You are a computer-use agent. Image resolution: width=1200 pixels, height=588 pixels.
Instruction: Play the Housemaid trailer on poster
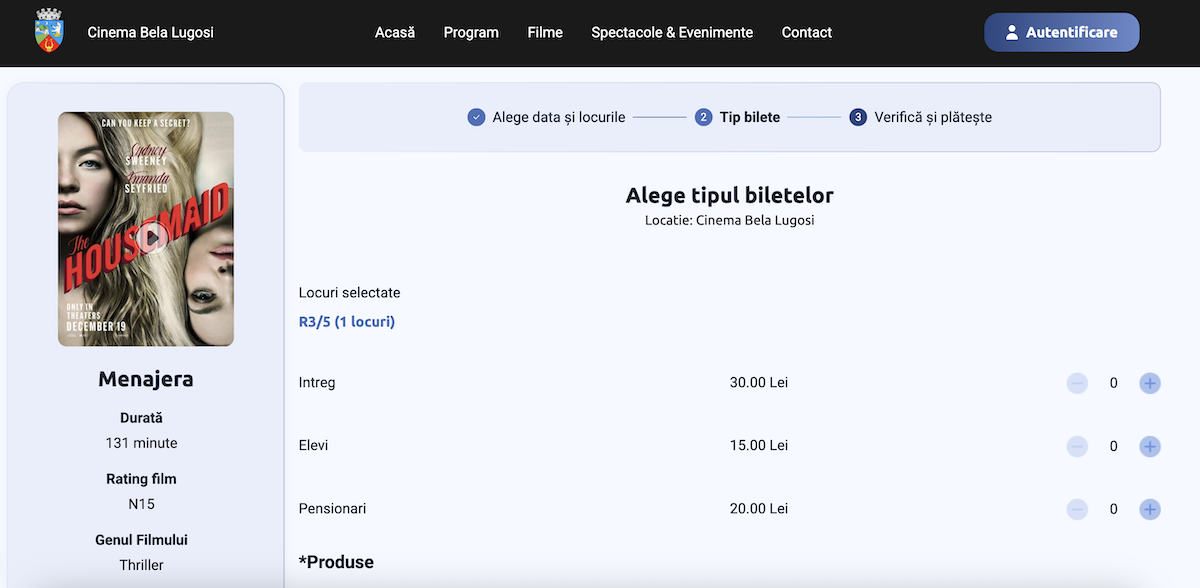click(152, 237)
